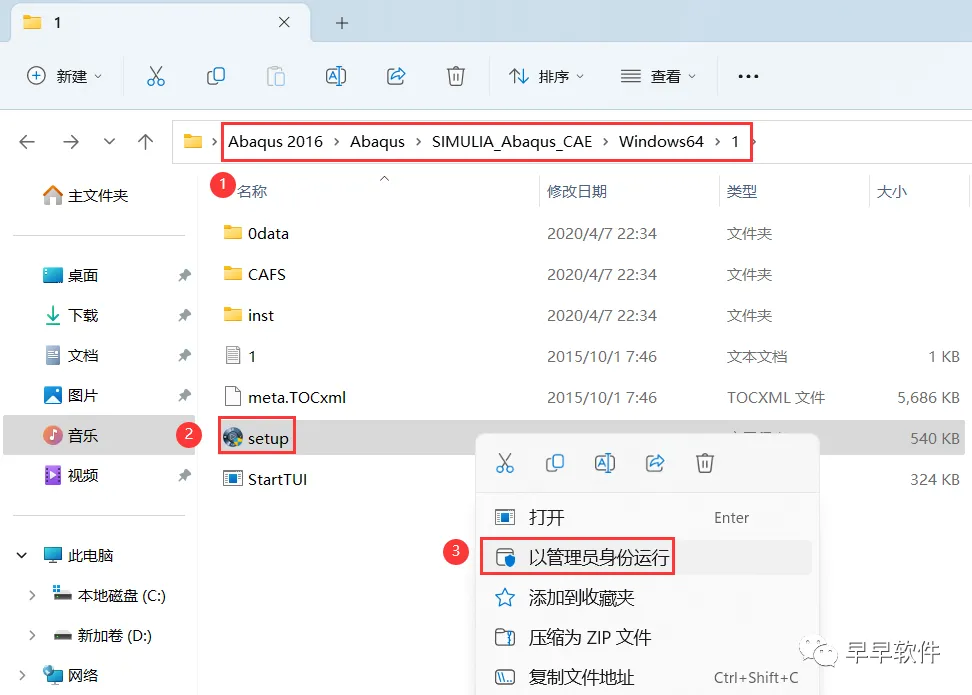972x695 pixels.
Task: Open Pictures (图片) in the sidebar
Action: (x=71, y=395)
